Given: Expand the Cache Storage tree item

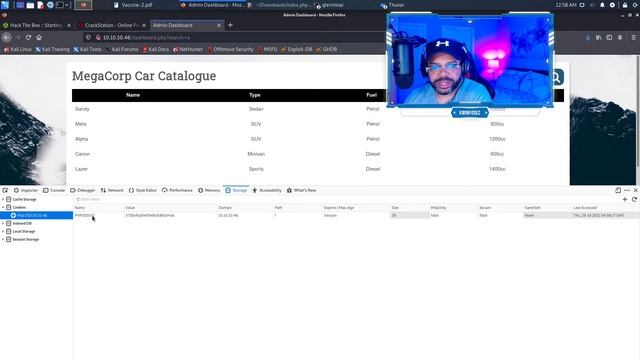Looking at the screenshot, I should pos(3,200).
